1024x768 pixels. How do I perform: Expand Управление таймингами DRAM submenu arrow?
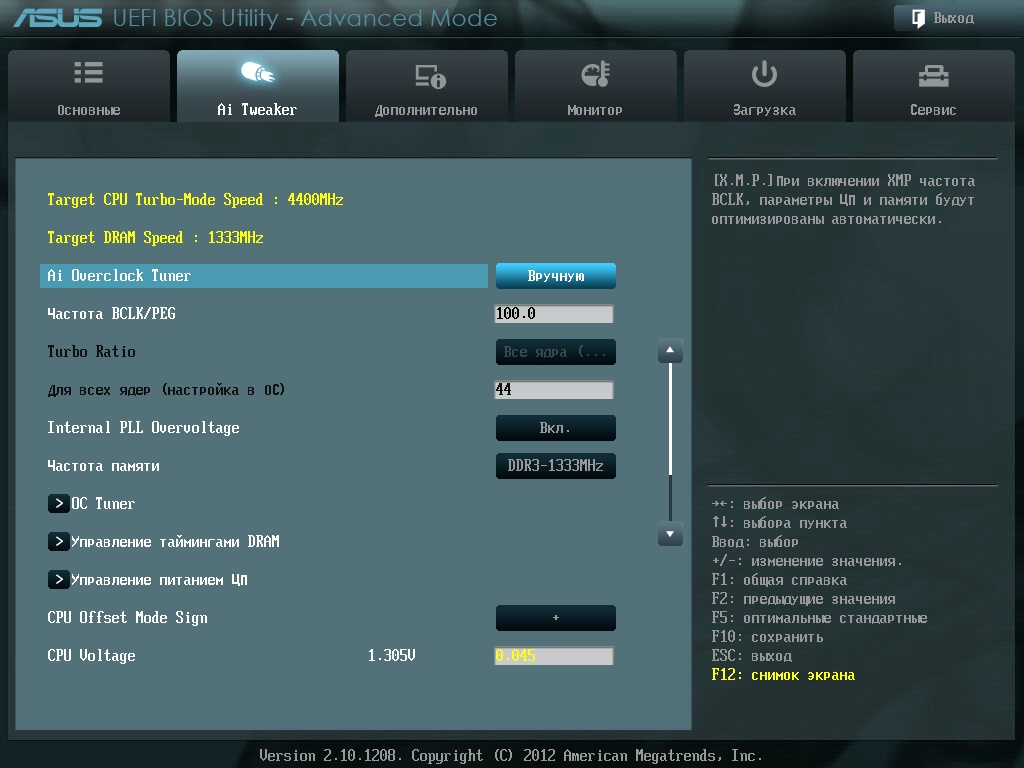[x=59, y=541]
